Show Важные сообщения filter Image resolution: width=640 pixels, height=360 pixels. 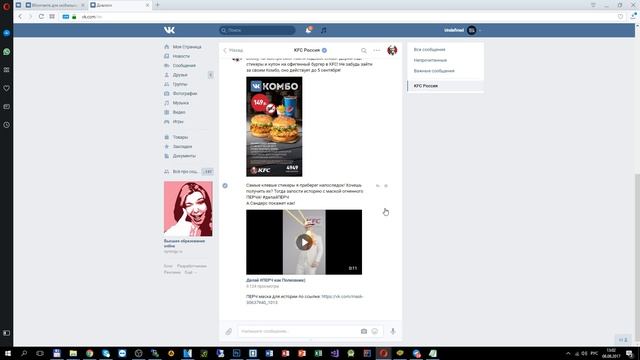pyautogui.click(x=434, y=71)
